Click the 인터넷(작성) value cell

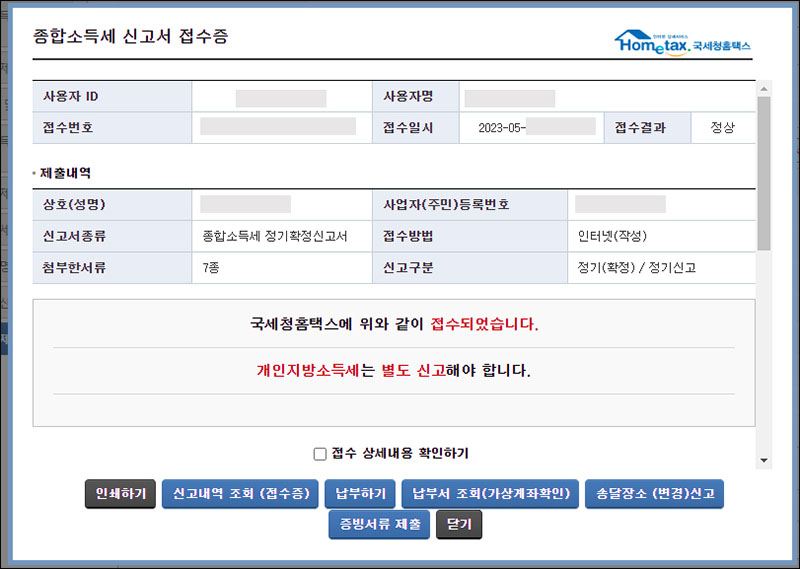click(662, 236)
